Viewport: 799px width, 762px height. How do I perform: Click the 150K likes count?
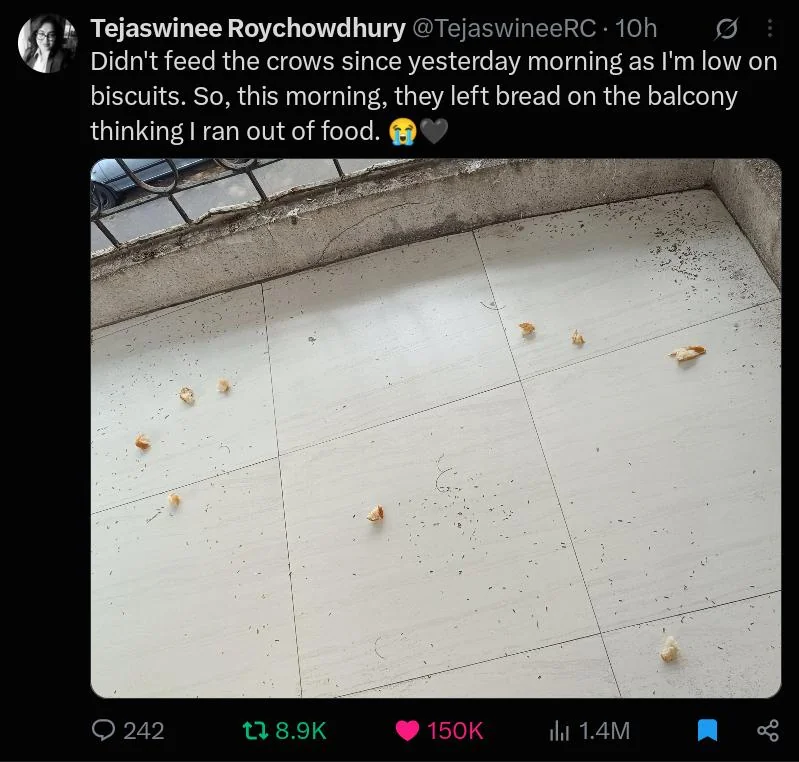(x=455, y=731)
